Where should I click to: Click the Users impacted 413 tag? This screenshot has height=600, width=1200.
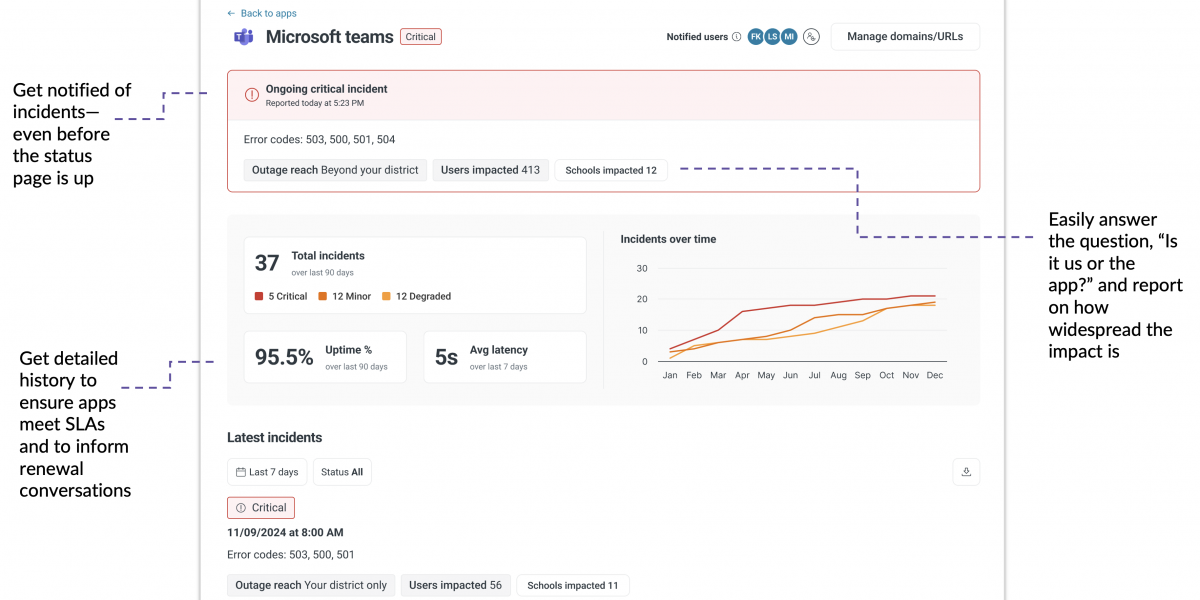(490, 170)
